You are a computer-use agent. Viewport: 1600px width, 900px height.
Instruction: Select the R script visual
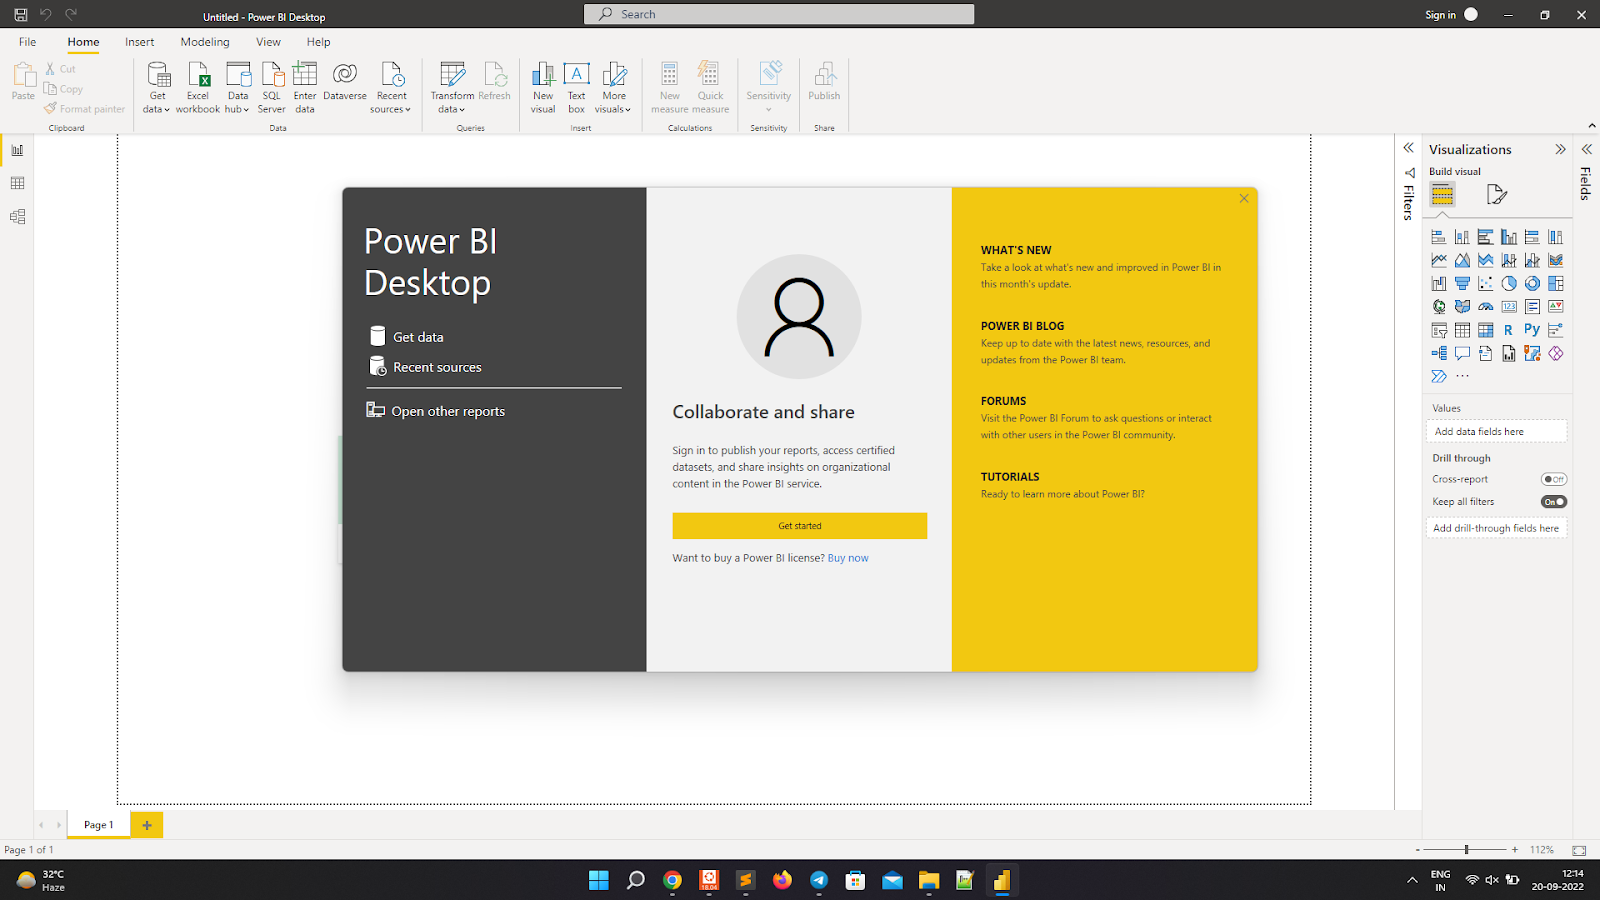click(1509, 330)
